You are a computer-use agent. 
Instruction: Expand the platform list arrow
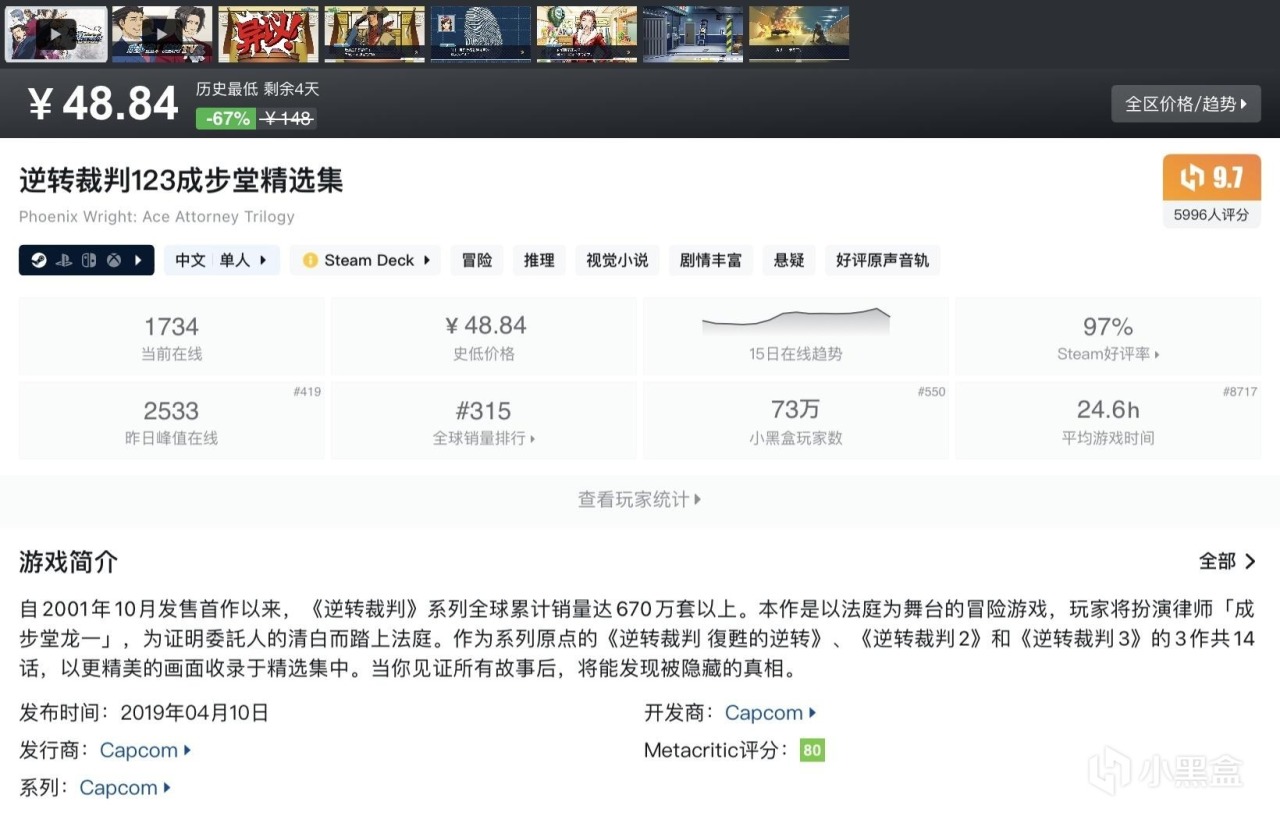[x=138, y=261]
